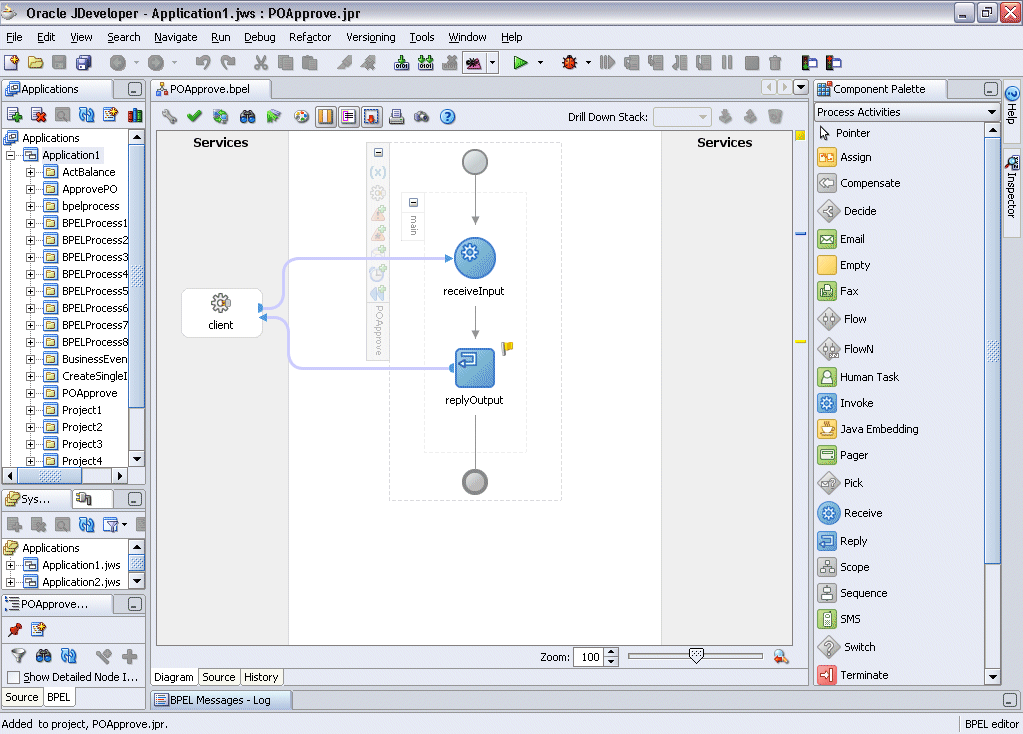Screen dimensions: 1023x734
Task: Minimize the Applications navigator panel
Action: (134, 89)
